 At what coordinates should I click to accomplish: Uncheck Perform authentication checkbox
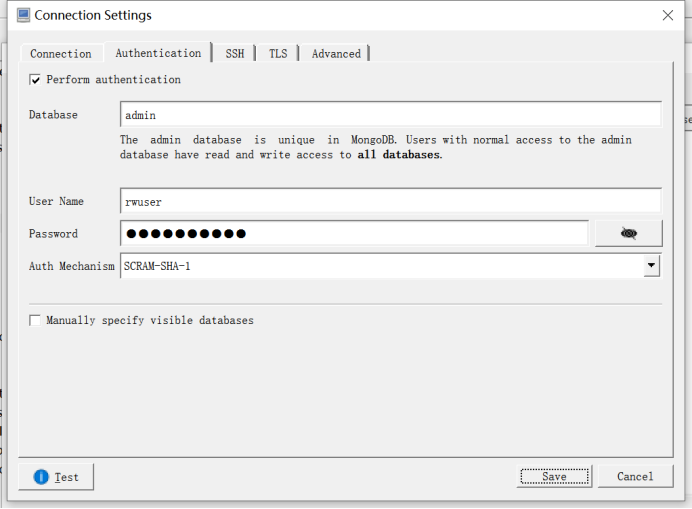pos(36,80)
